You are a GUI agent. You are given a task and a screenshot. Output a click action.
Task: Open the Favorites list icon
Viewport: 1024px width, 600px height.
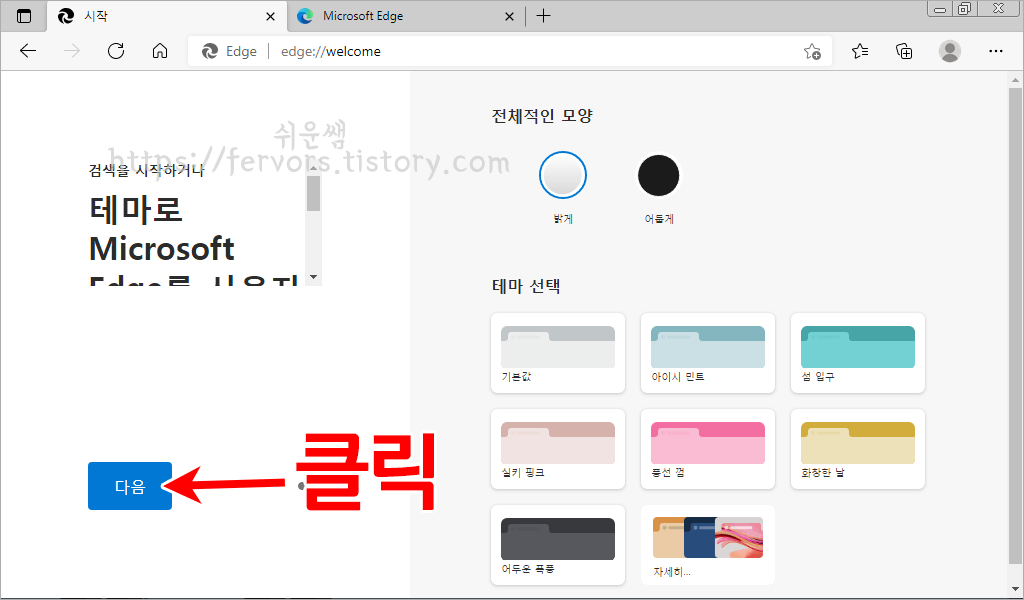[860, 51]
